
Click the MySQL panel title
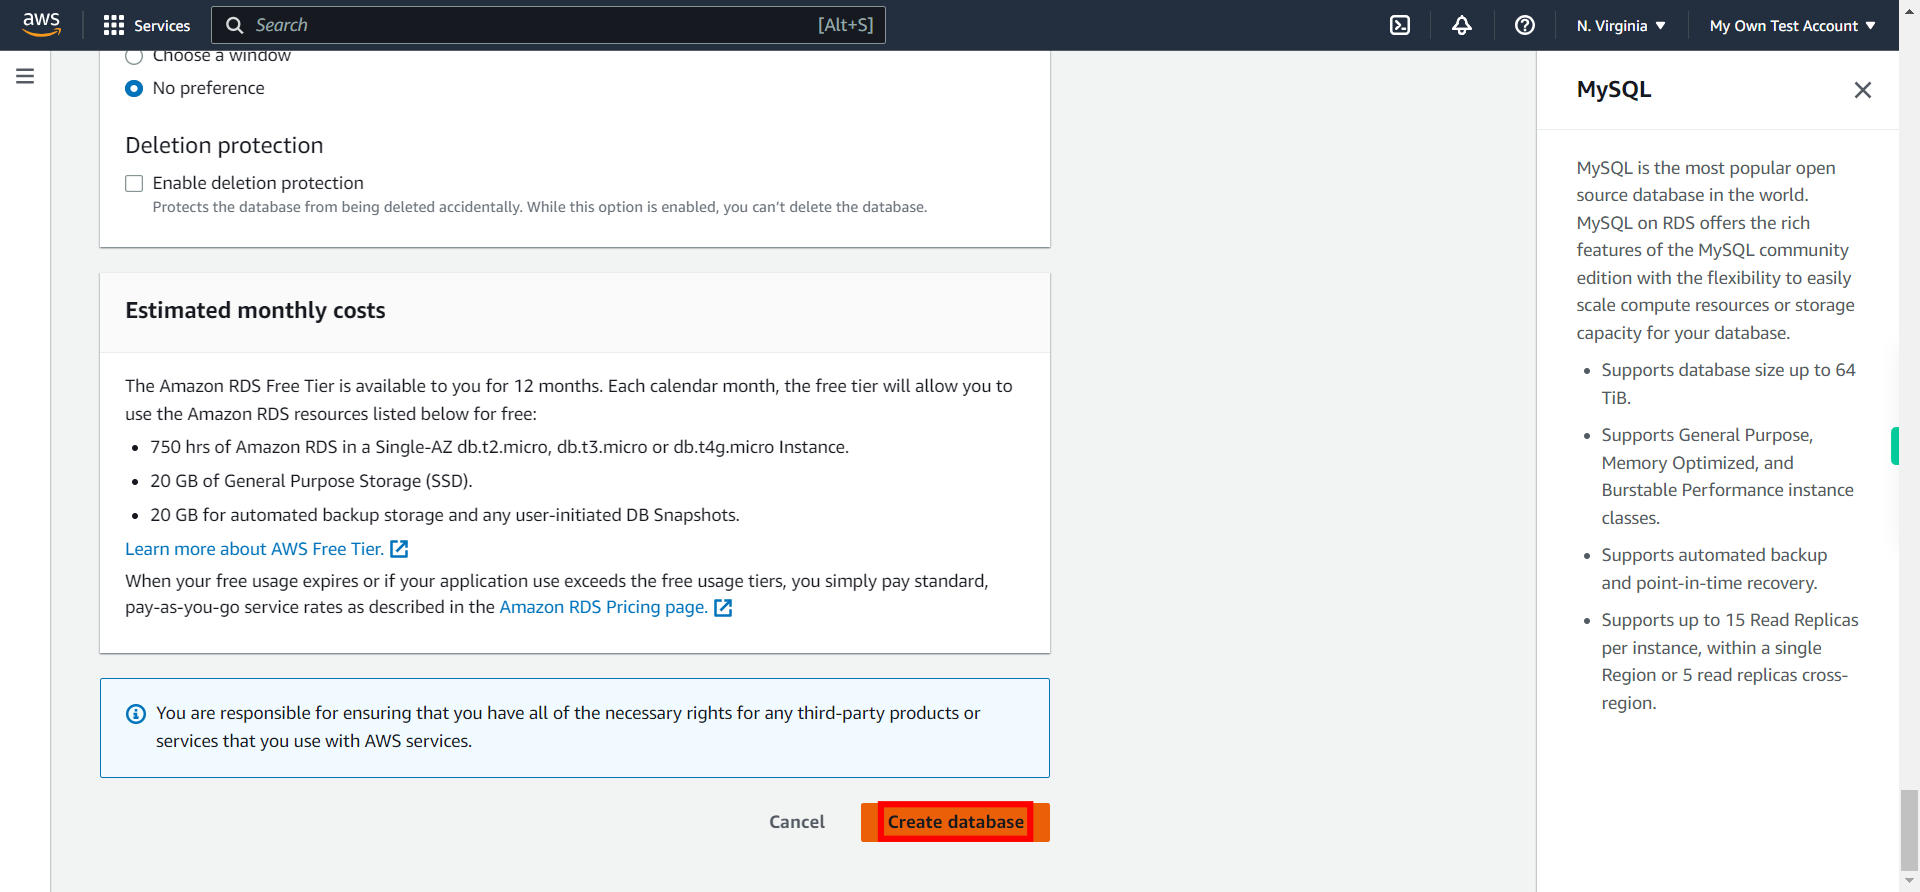[1613, 90]
